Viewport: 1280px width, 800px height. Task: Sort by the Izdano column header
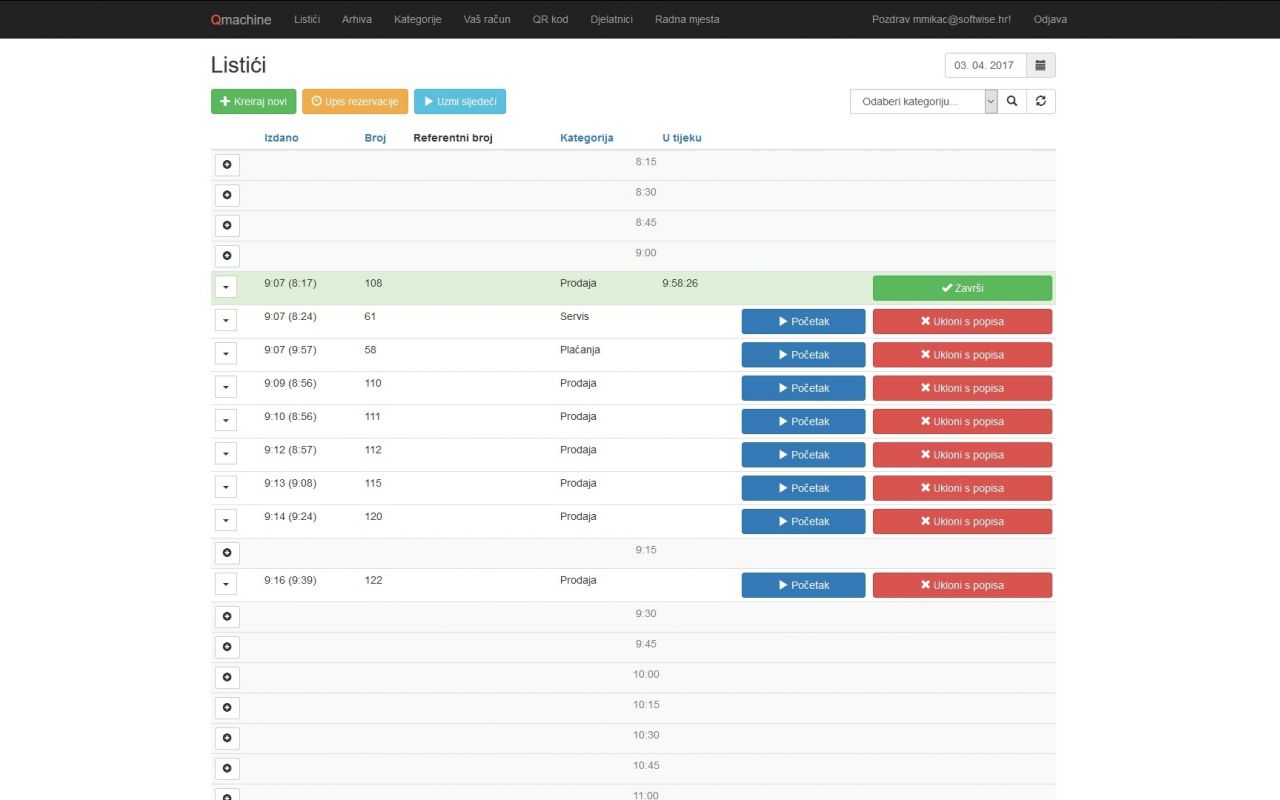click(x=281, y=138)
